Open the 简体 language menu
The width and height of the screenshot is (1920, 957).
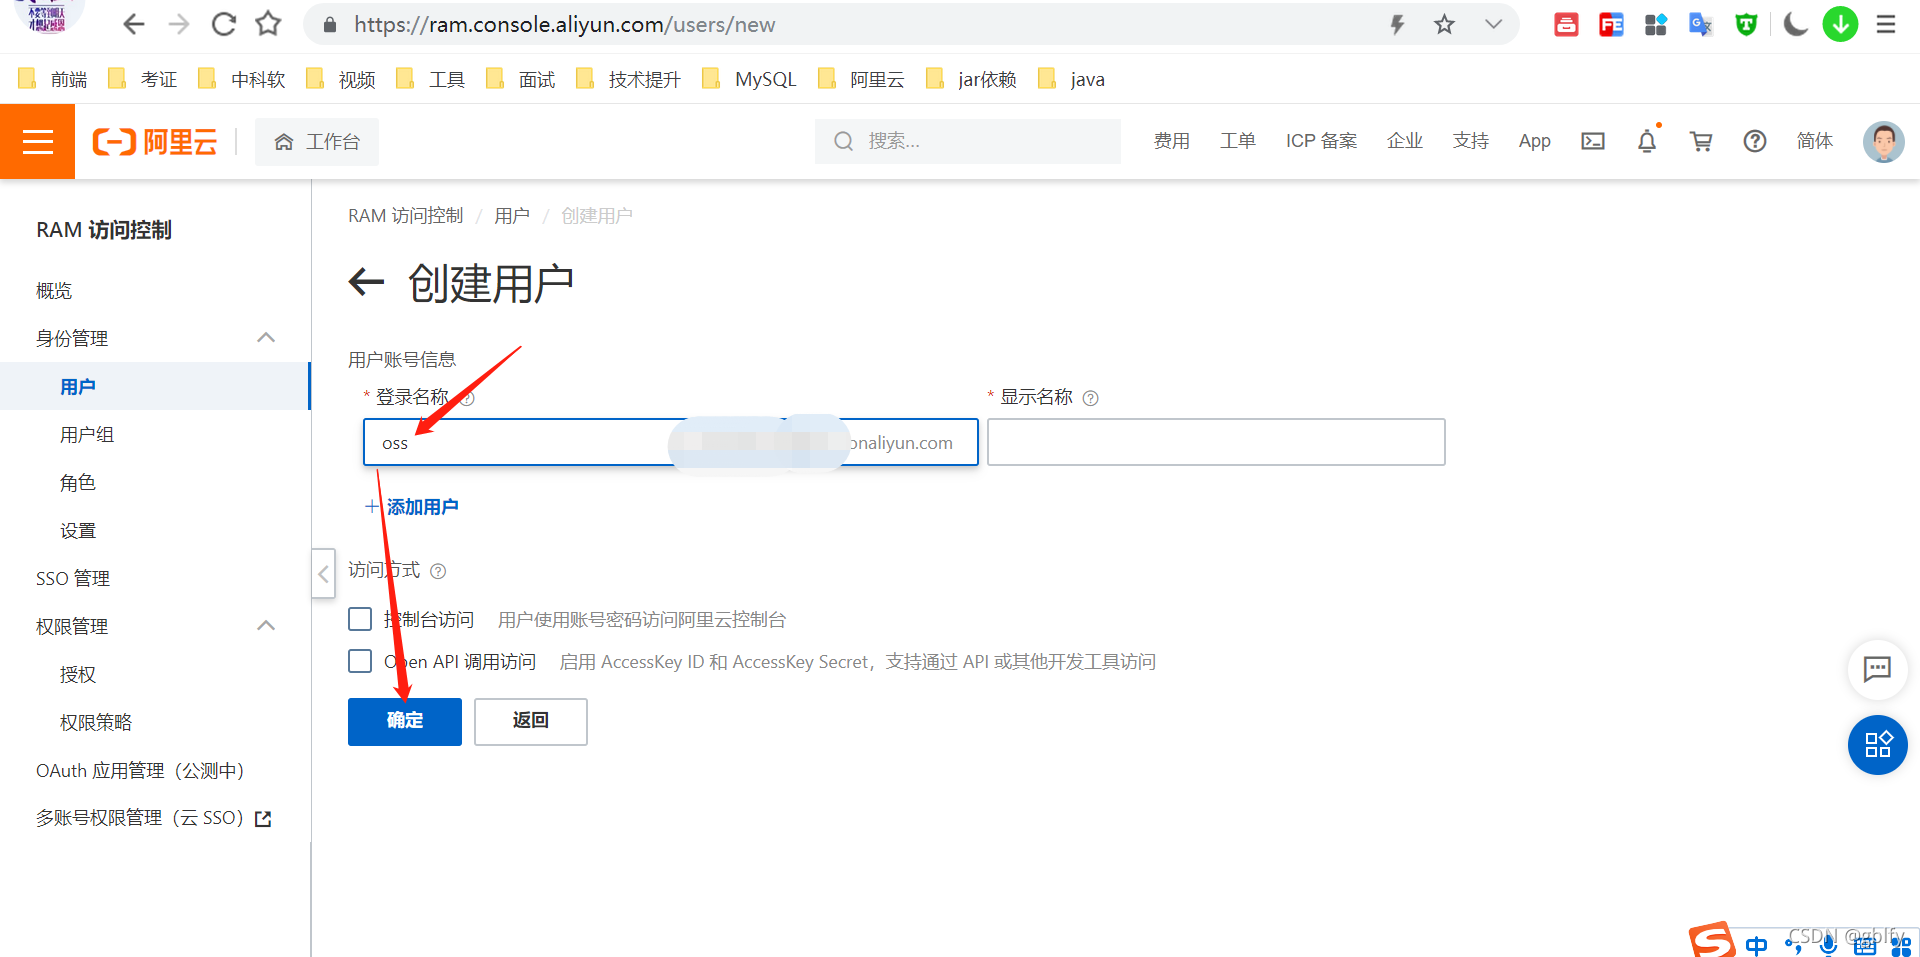coord(1815,141)
